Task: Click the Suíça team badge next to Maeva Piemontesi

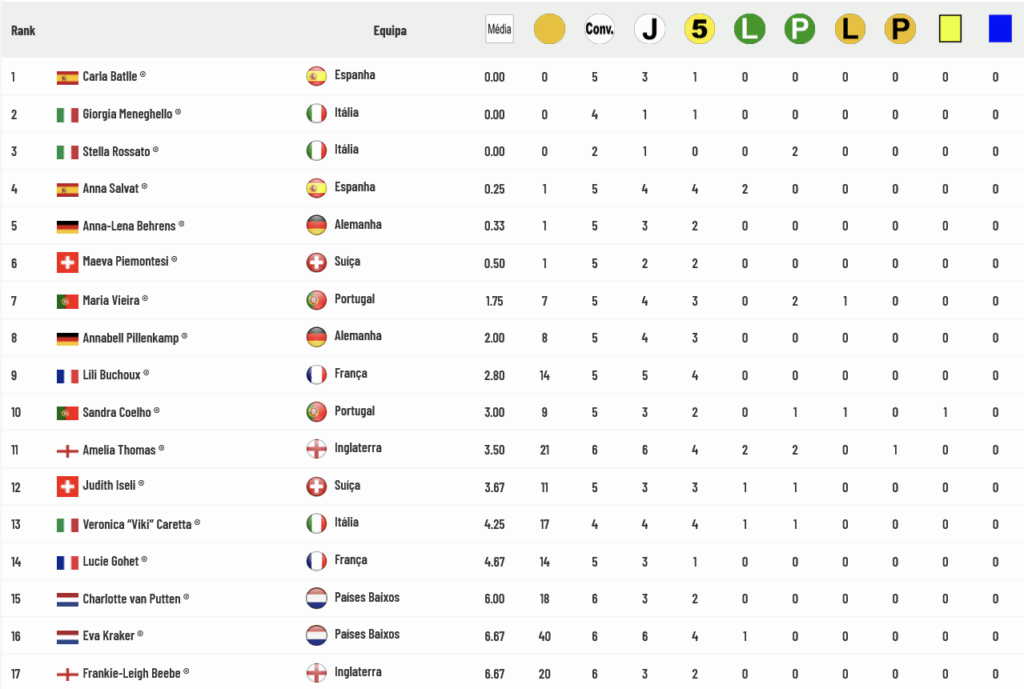Action: pos(317,263)
